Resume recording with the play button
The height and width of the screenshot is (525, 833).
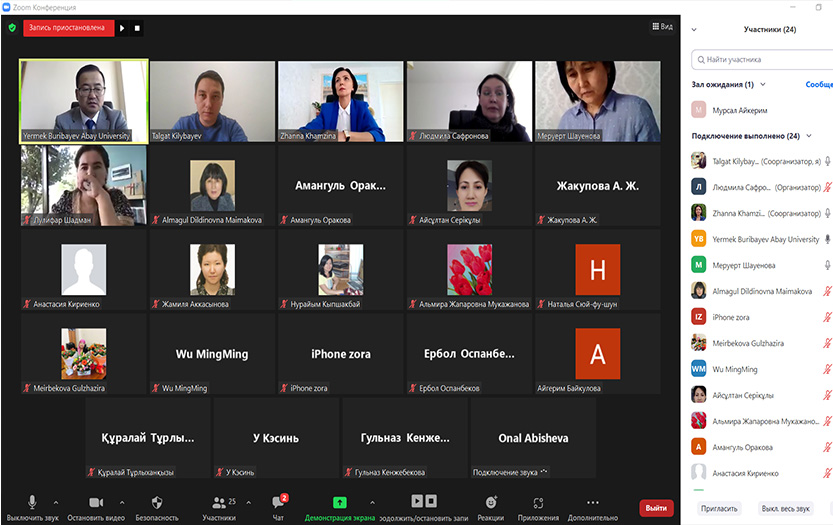123,28
